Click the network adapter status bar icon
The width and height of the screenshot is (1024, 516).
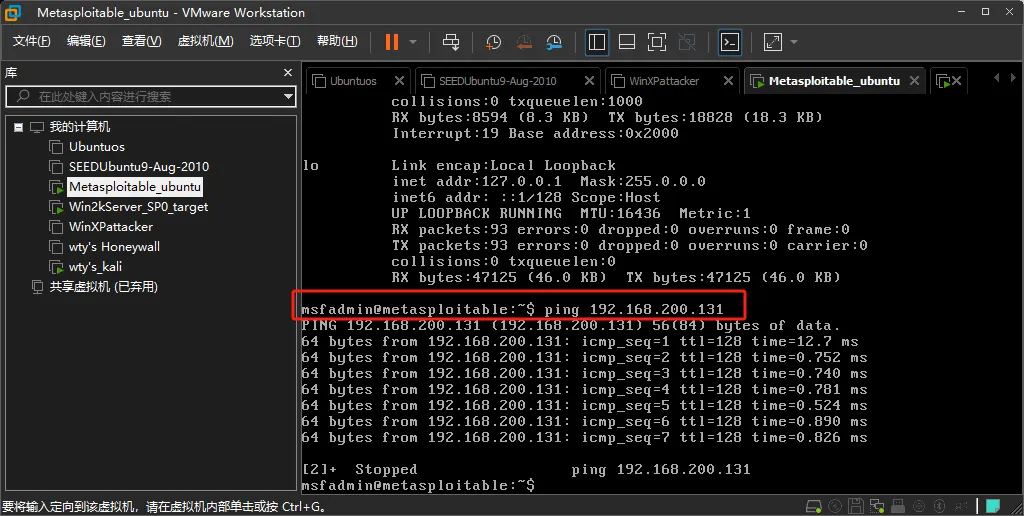pyautogui.click(x=877, y=506)
